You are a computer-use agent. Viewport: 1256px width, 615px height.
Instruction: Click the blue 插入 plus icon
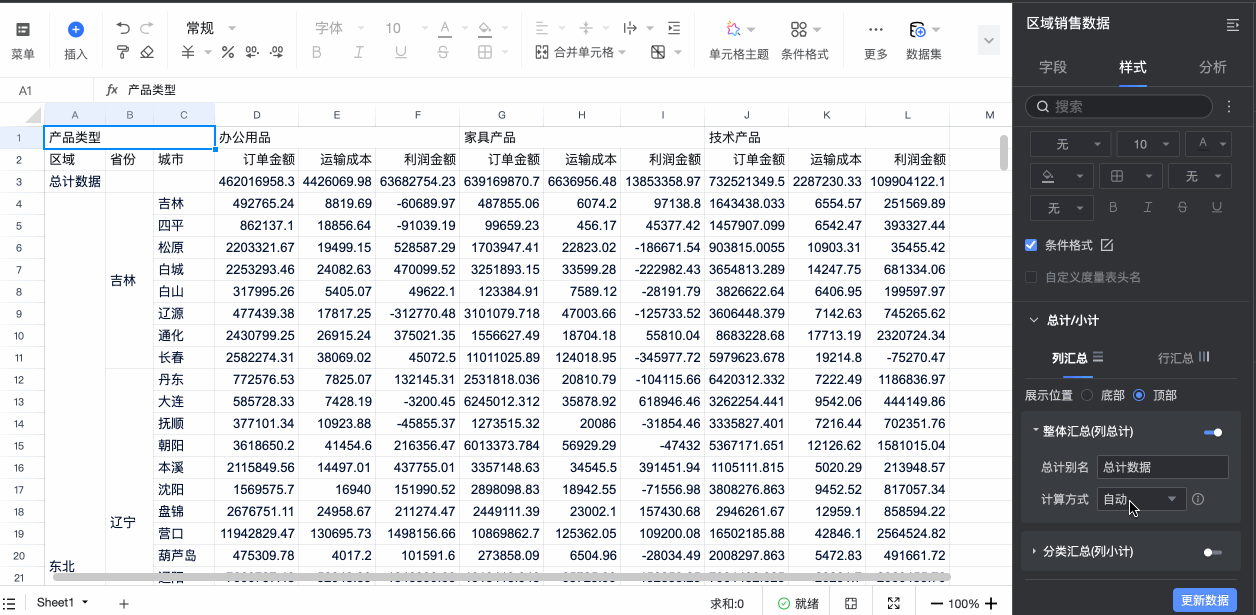pyautogui.click(x=76, y=30)
